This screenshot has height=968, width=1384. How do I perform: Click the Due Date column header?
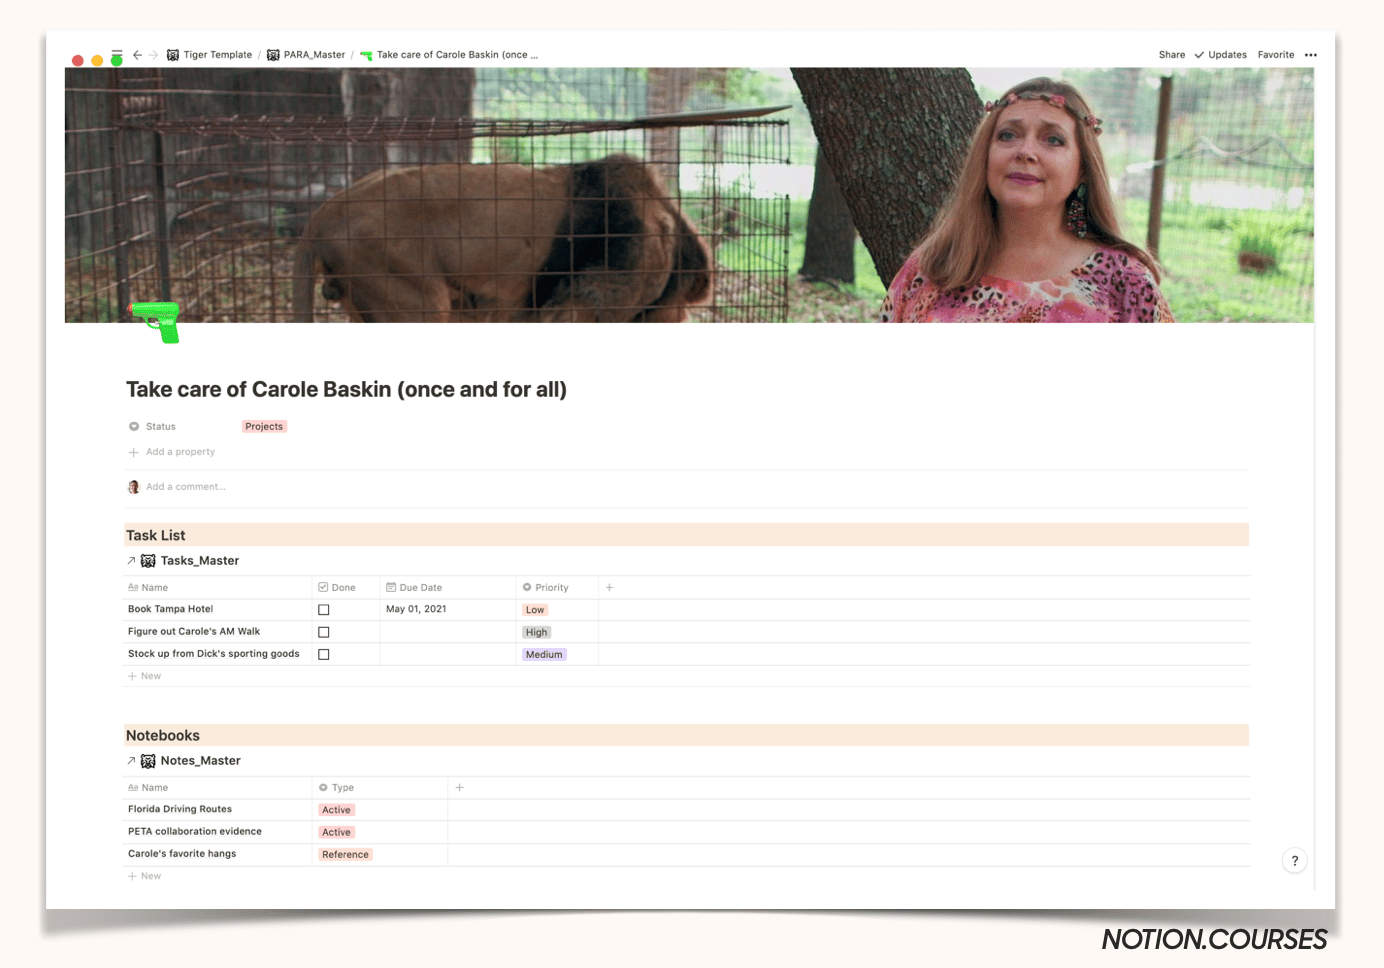coord(421,588)
